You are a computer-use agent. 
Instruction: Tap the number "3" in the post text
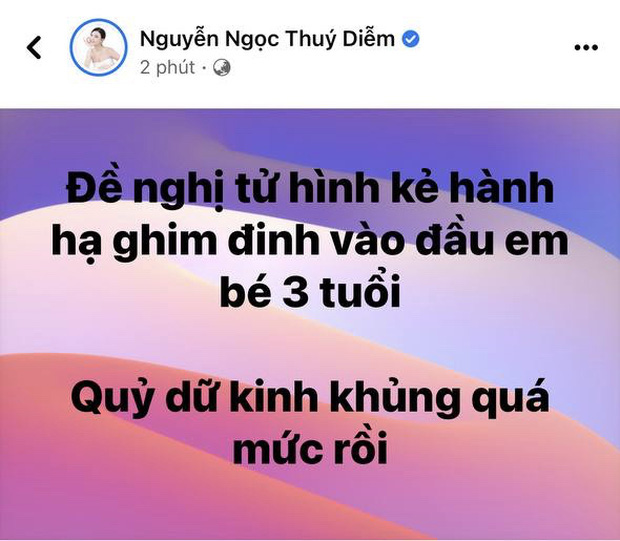(x=296, y=292)
